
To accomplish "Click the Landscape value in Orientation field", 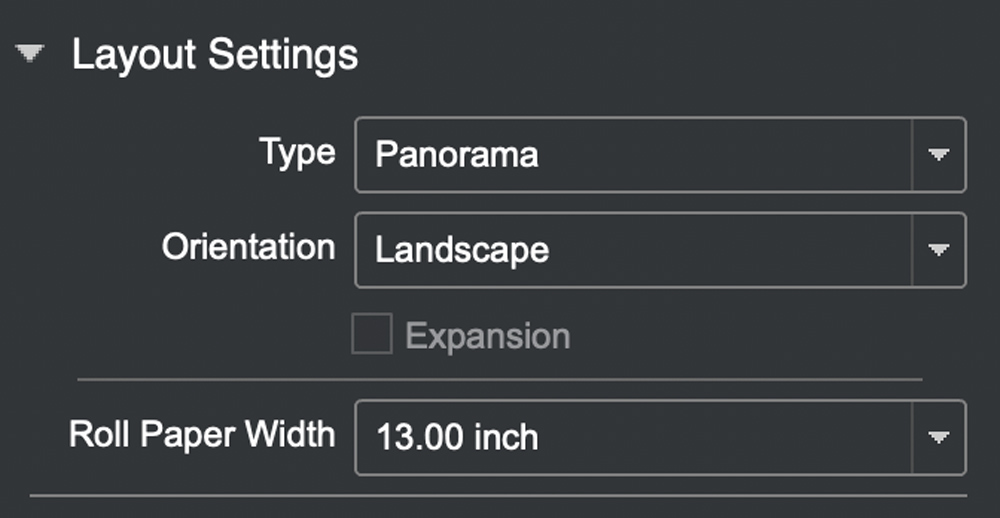I will [462, 250].
